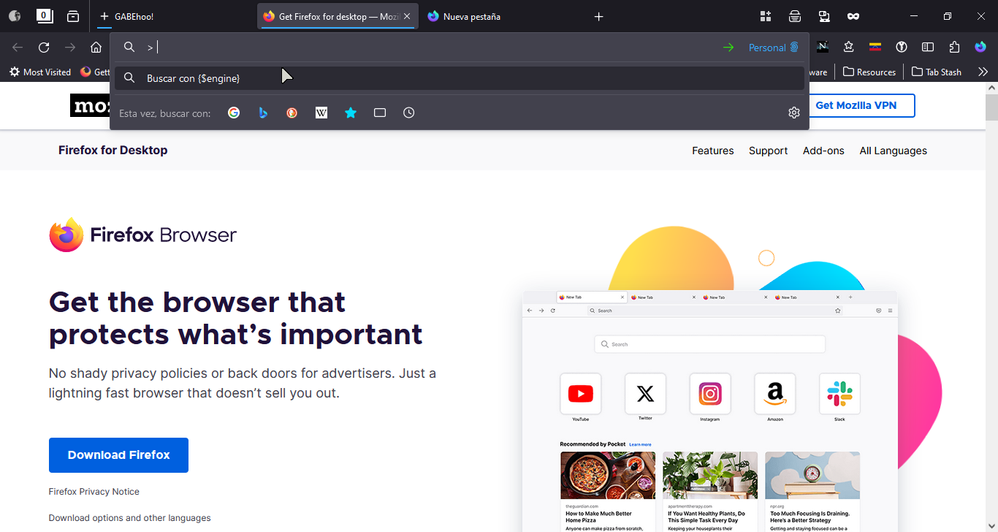The width and height of the screenshot is (998, 532).
Task: Click the Download Firefox button
Action: click(x=118, y=455)
